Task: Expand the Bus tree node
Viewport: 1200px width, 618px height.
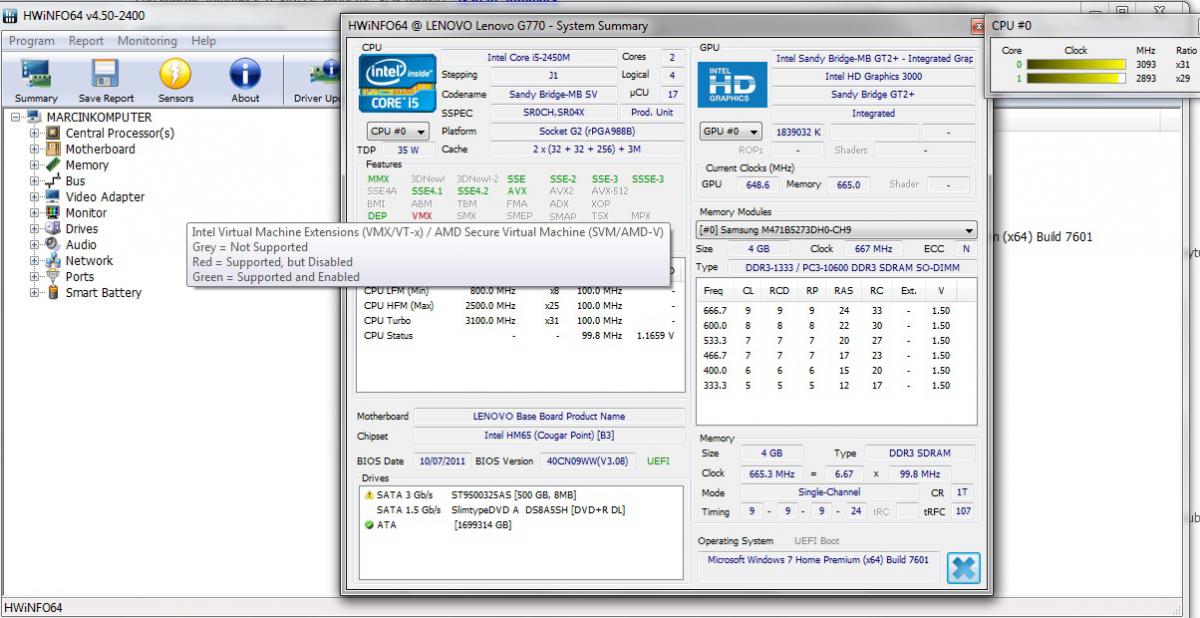Action: (x=35, y=181)
